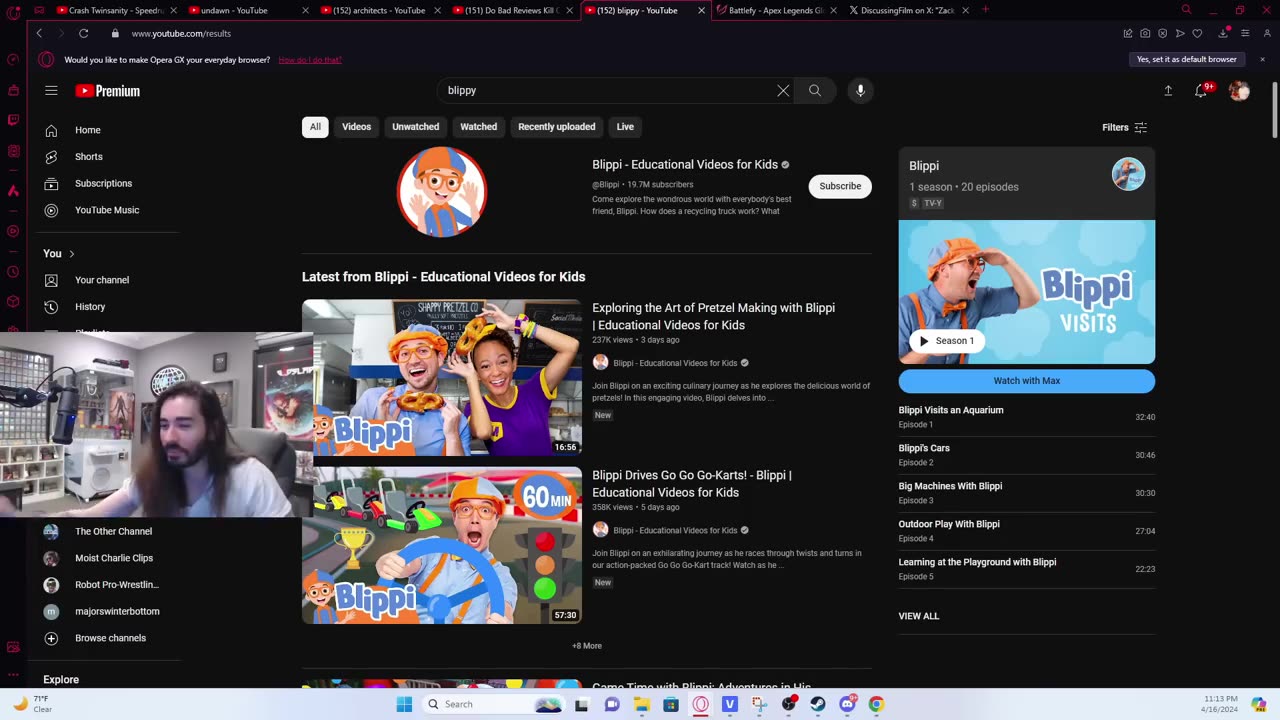
Task: Play Season 1 of Blippi
Action: click(946, 341)
